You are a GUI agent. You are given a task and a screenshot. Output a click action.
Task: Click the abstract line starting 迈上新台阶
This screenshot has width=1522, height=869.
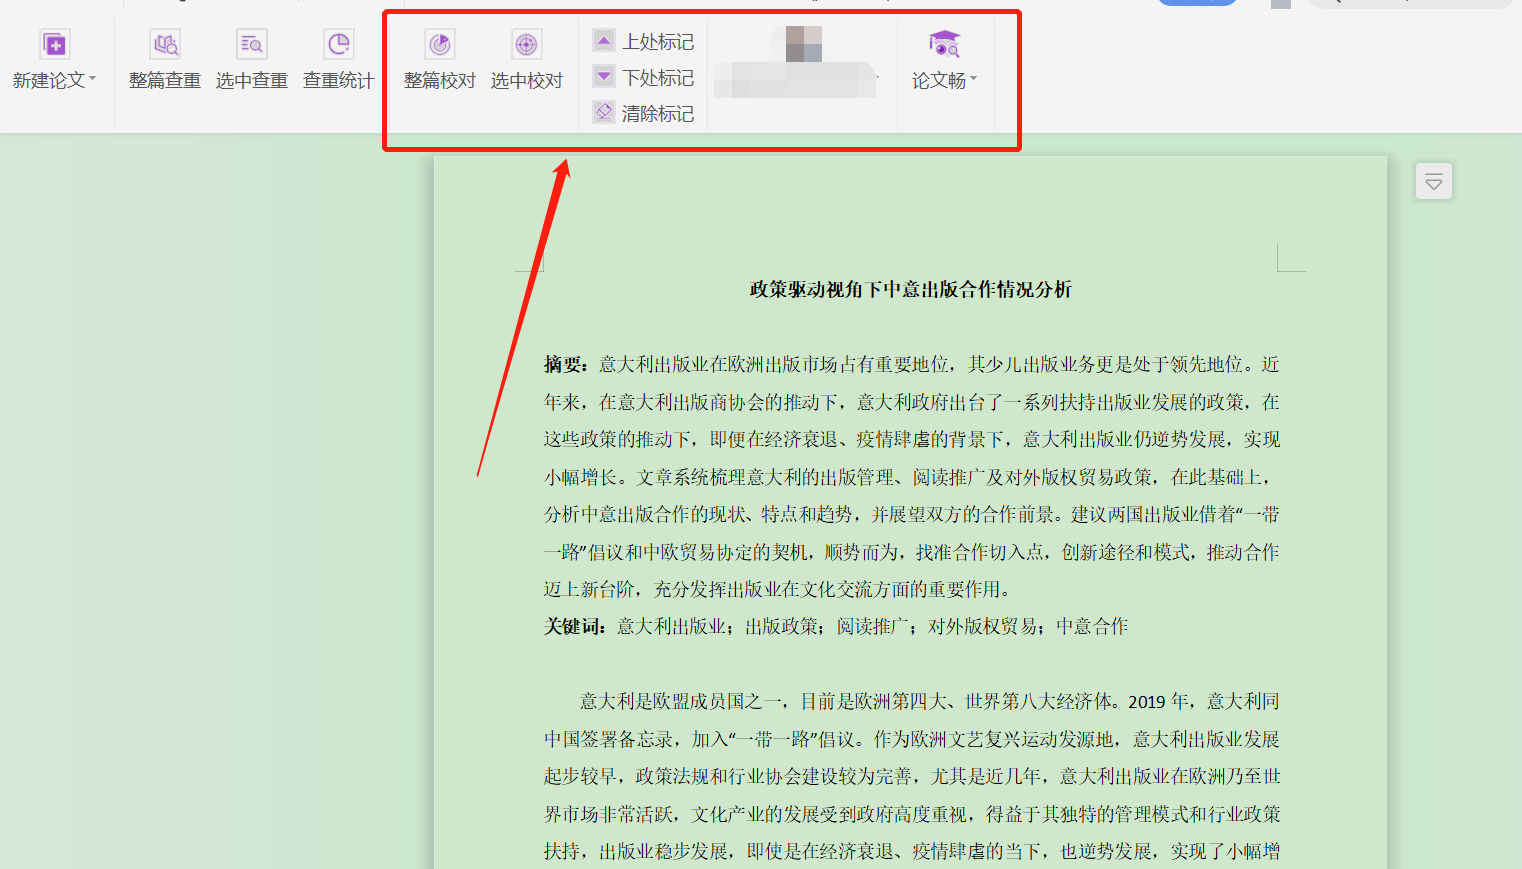(780, 590)
